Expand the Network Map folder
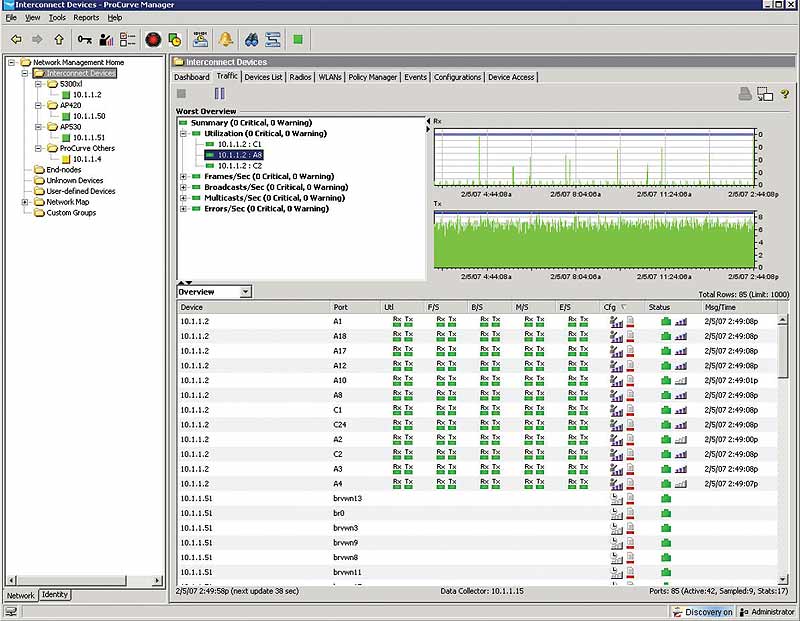This screenshot has width=800, height=621. [25, 202]
